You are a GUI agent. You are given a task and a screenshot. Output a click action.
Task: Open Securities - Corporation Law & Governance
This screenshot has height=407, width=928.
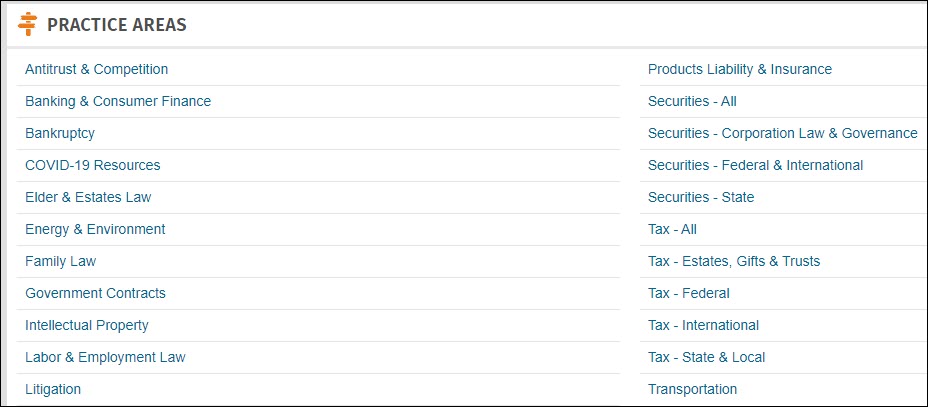coord(782,133)
